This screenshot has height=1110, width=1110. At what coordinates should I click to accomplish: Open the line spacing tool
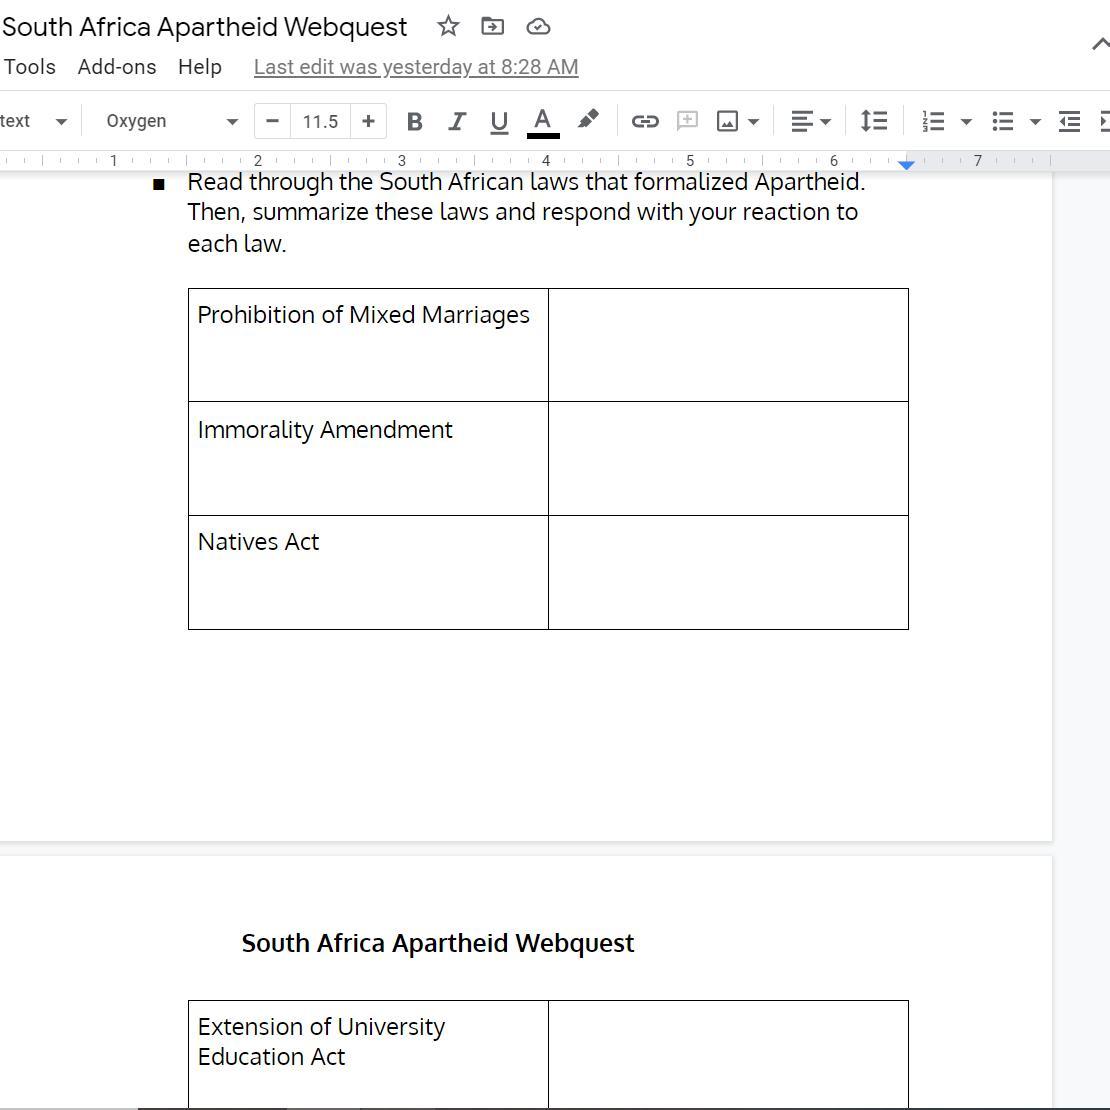tap(874, 121)
